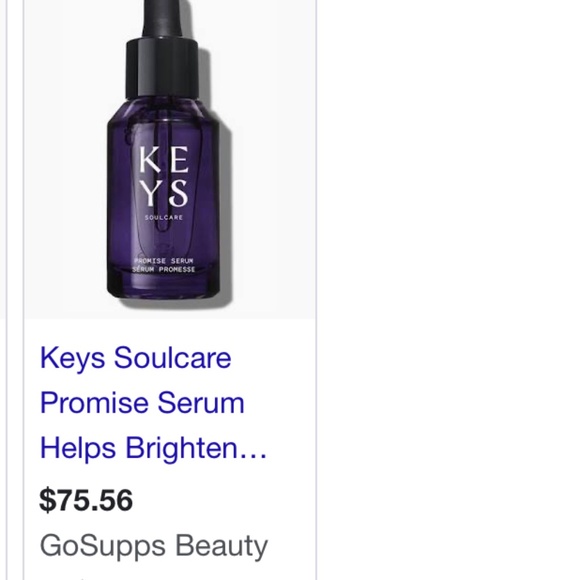This screenshot has height=580, width=580.
Task: Click the 'Helps Brighten…' truncated title line
Action: (x=153, y=448)
